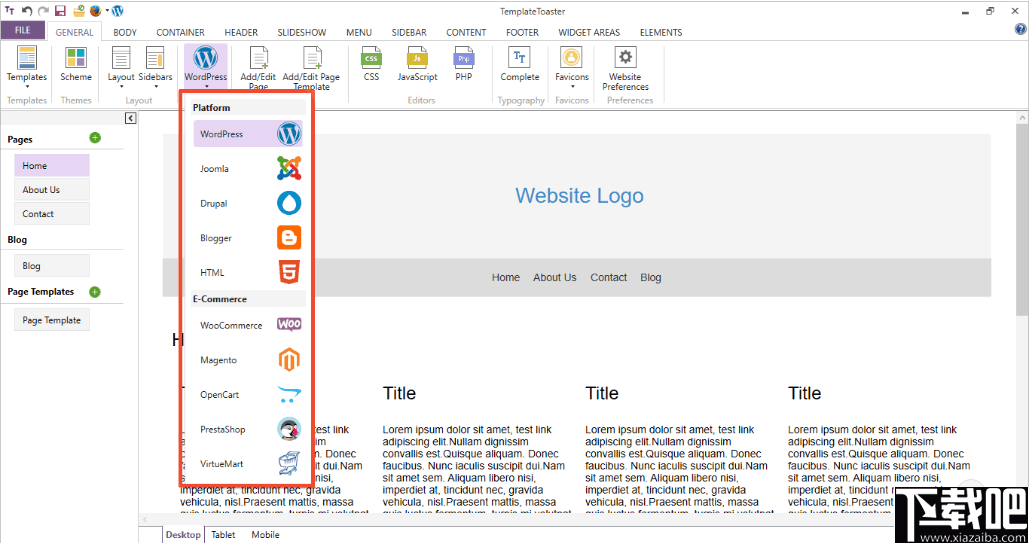Click the WordPress icon in title bar

pyautogui.click(x=118, y=11)
